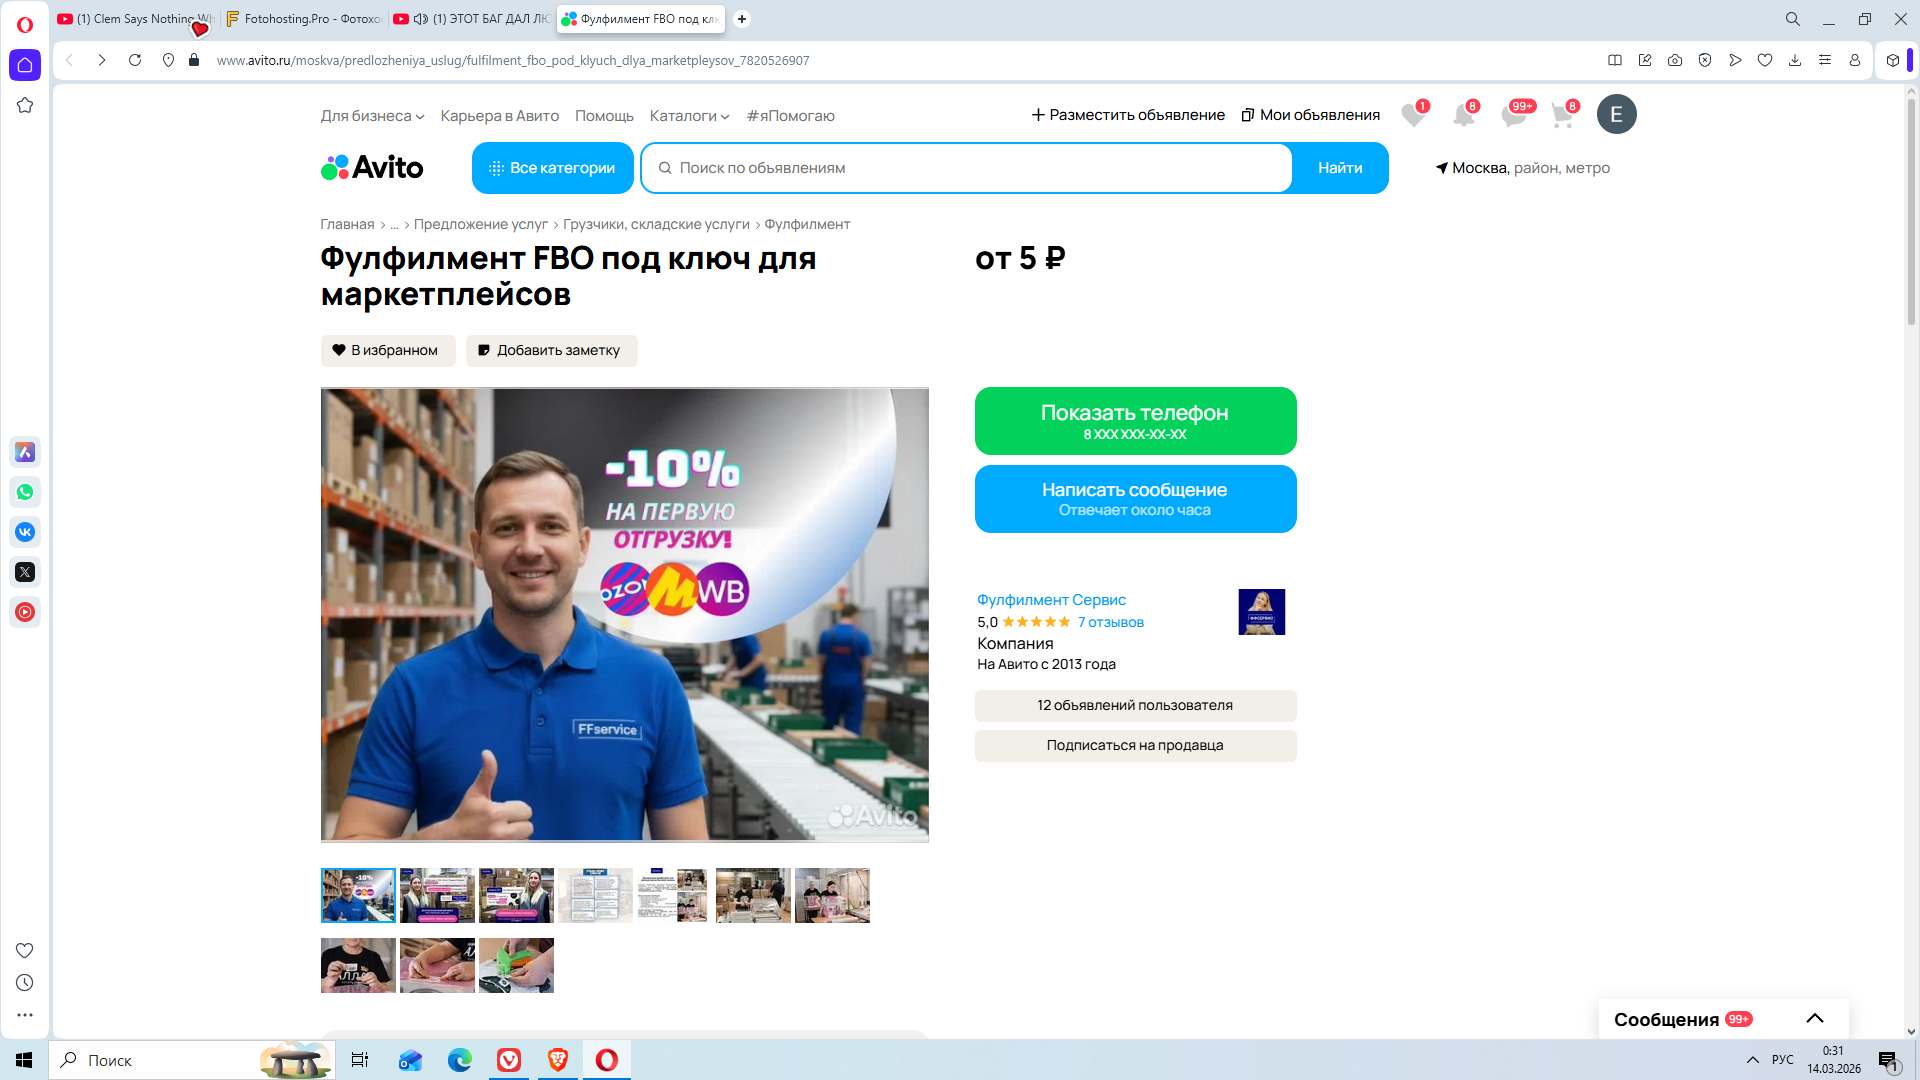Viewport: 1920px width, 1080px height.
Task: Toggle the 'В избранном' favorite button
Action: [x=388, y=350]
